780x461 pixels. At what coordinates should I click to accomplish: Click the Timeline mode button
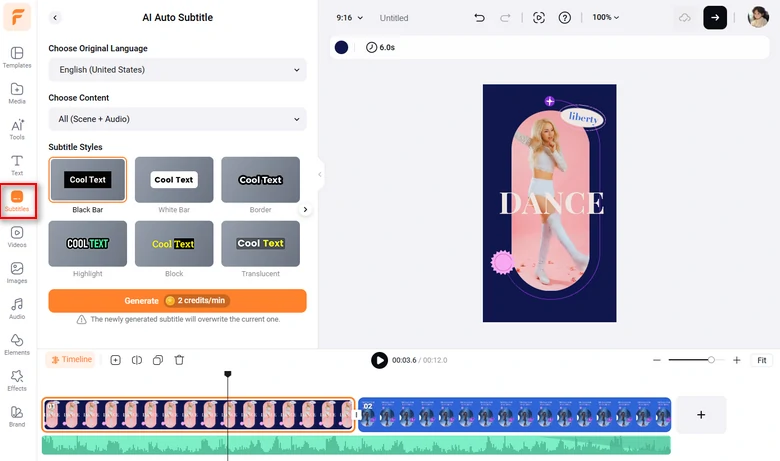coord(71,360)
